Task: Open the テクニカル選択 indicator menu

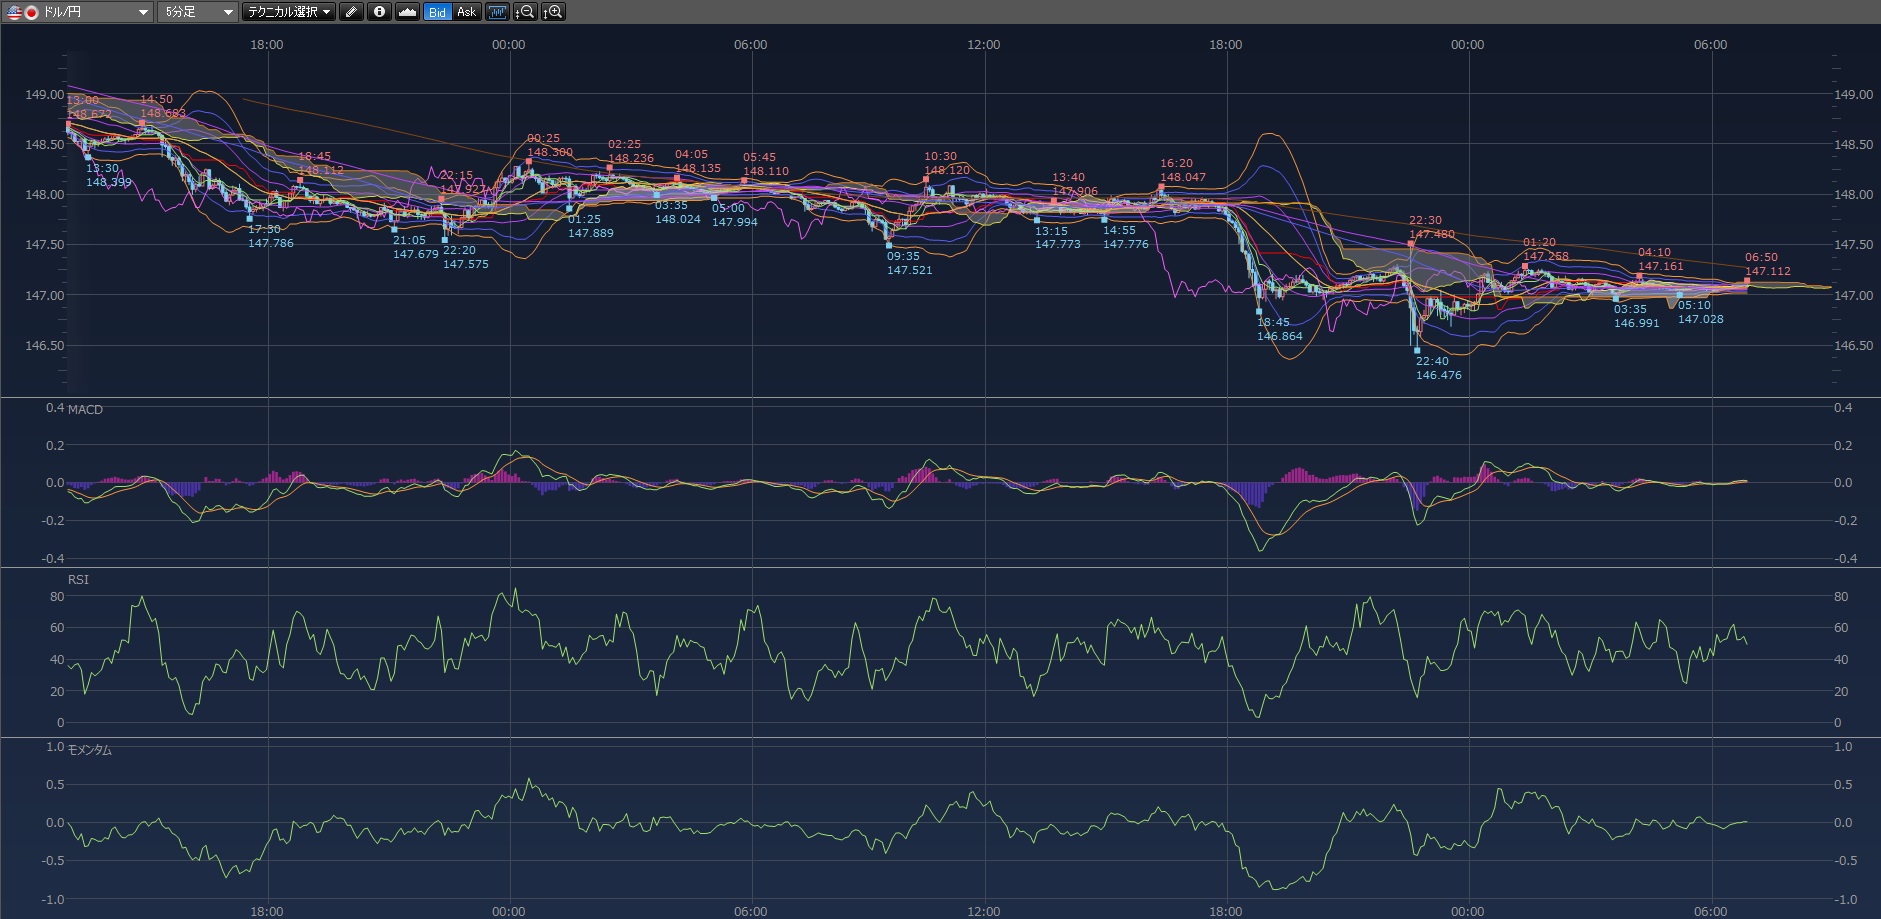Action: (x=290, y=12)
